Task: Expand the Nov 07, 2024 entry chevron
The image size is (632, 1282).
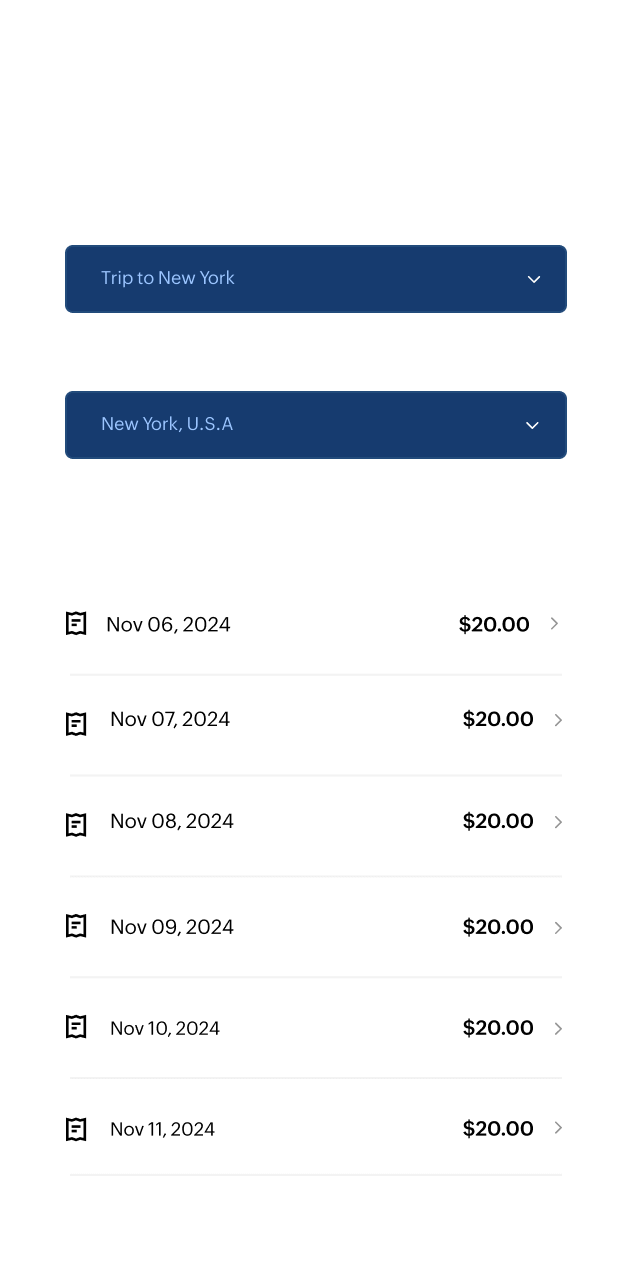Action: (558, 720)
